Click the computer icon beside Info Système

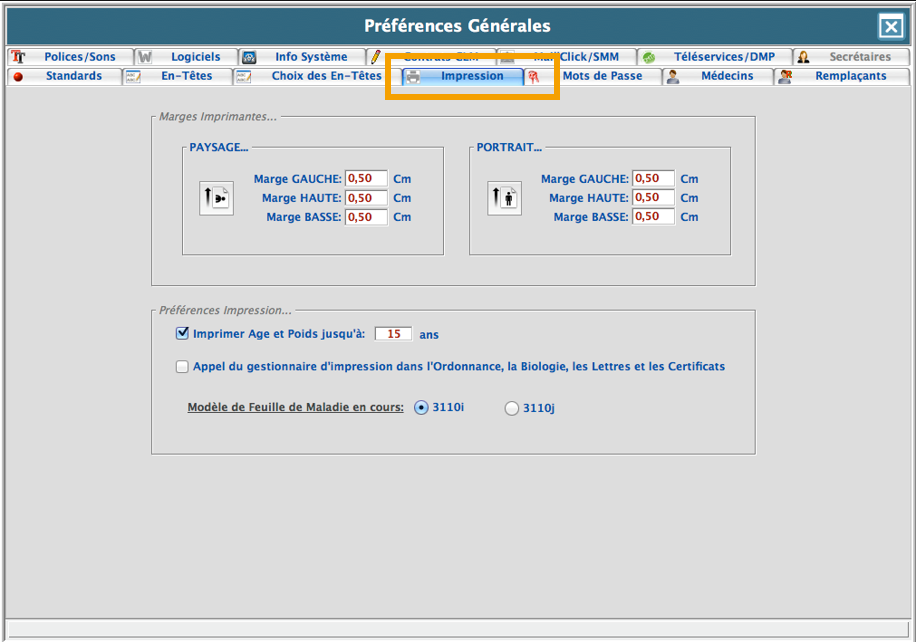click(x=249, y=58)
